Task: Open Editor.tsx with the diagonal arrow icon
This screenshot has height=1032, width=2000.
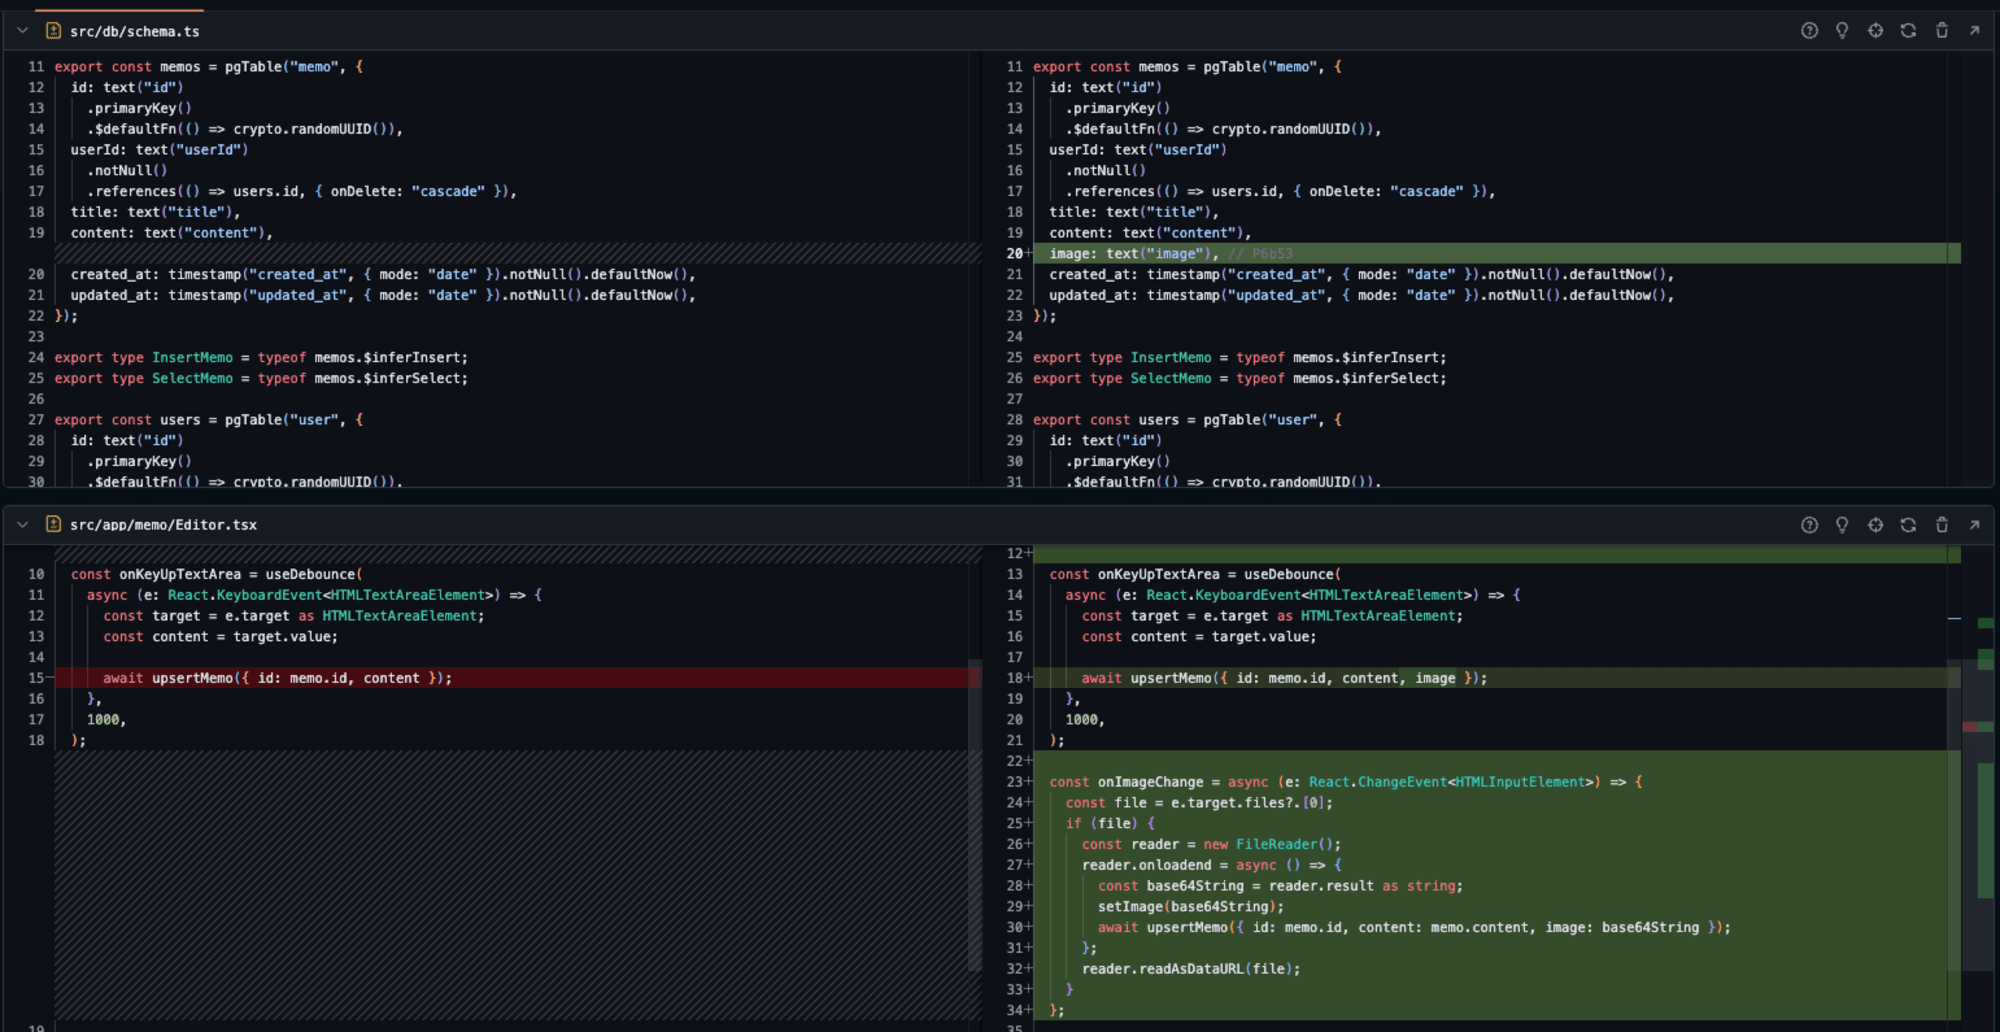Action: click(x=1974, y=525)
